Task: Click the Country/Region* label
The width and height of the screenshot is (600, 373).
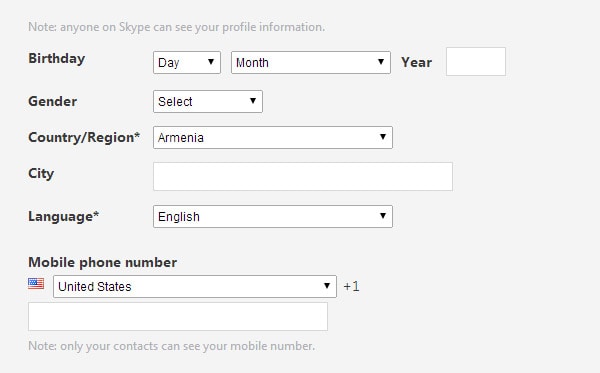Action: coord(84,137)
